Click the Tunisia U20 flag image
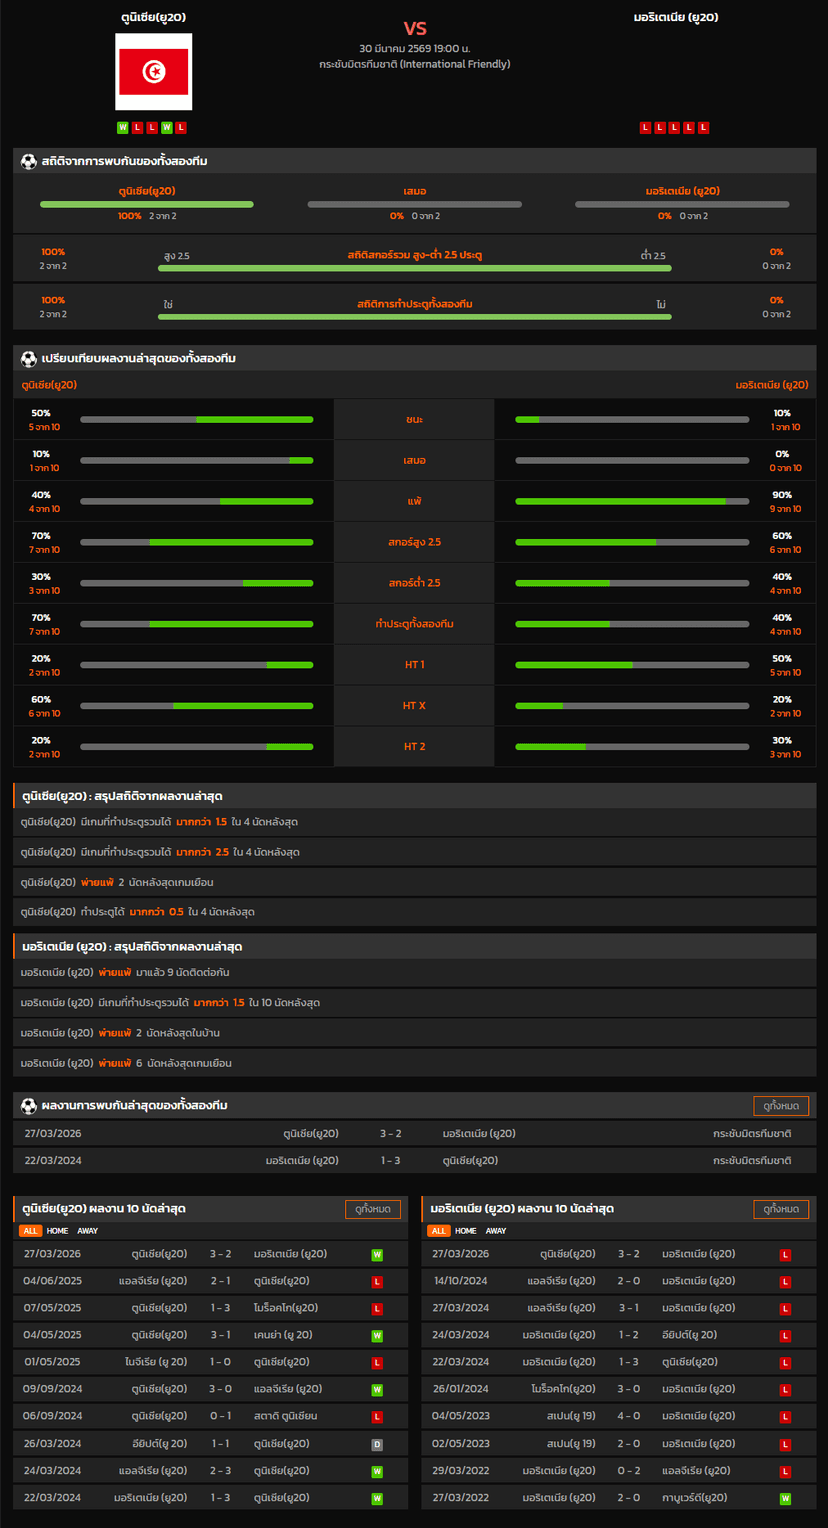The width and height of the screenshot is (828, 1528). [153, 72]
